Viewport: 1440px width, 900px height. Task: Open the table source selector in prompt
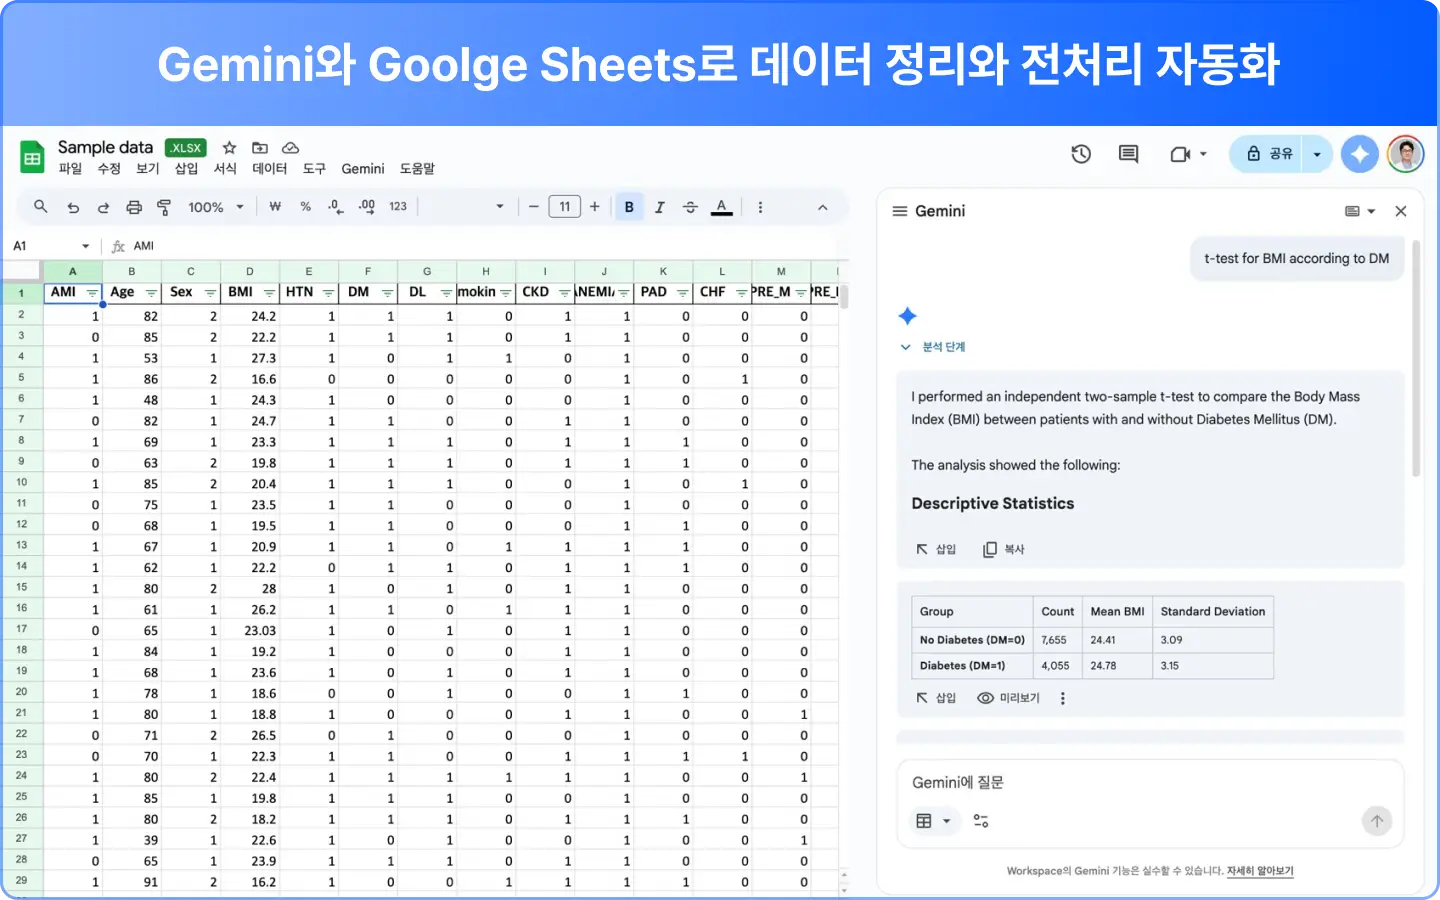pos(934,821)
